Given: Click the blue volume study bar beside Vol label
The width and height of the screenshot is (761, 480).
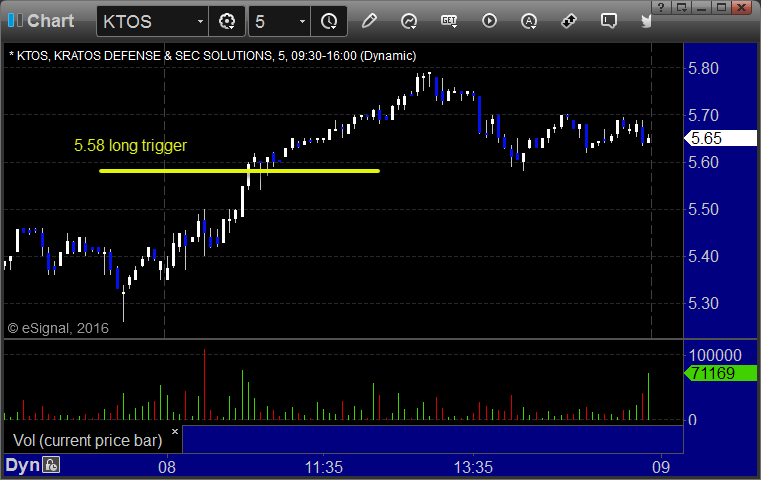Looking at the screenshot, I should (x=433, y=439).
